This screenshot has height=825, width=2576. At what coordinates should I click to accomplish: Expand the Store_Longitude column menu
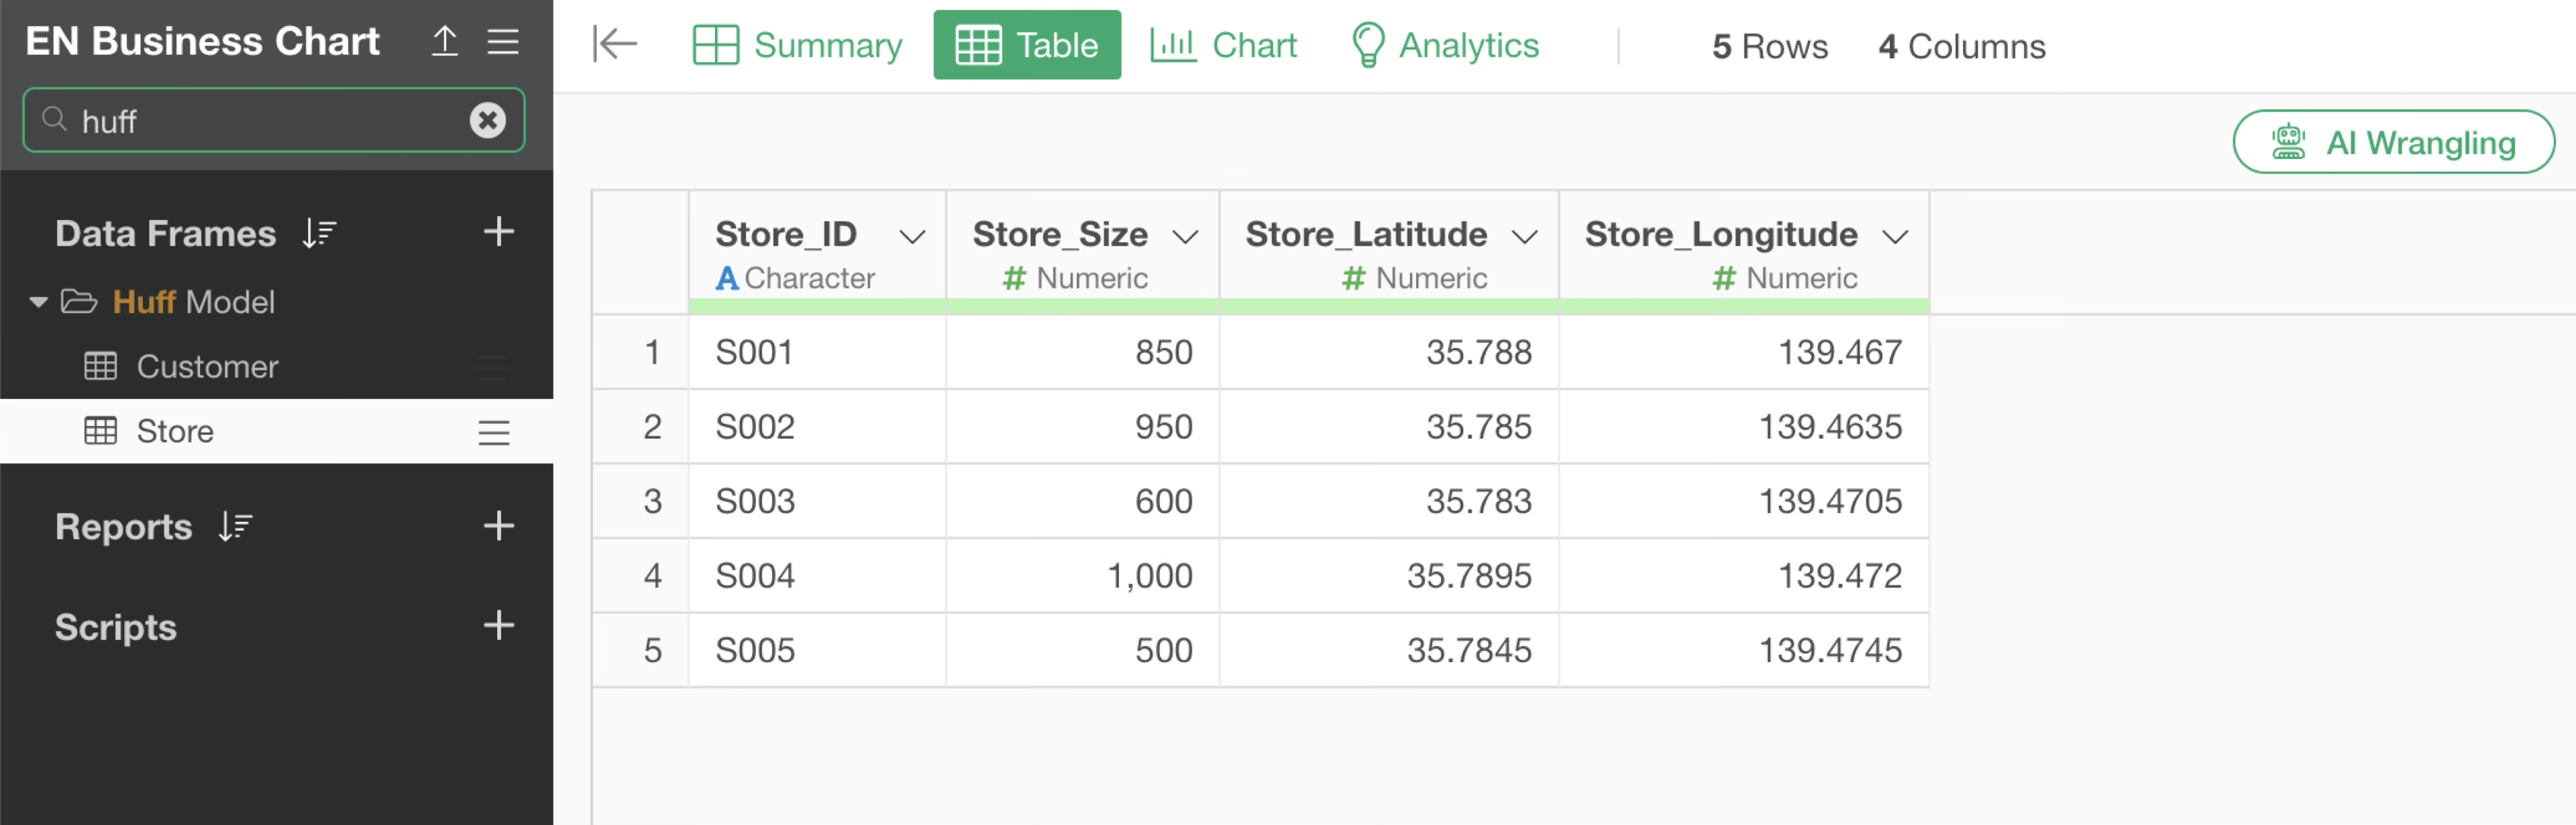(x=1894, y=236)
